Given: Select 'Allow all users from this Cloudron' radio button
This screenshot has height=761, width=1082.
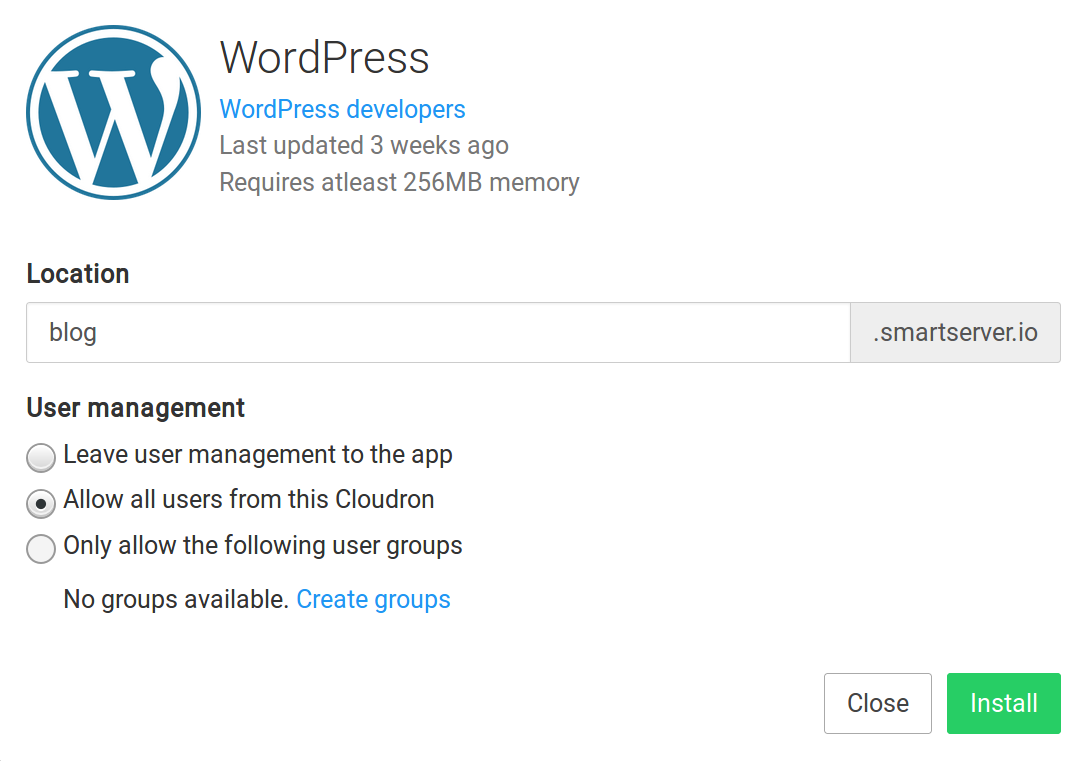Looking at the screenshot, I should (41, 503).
